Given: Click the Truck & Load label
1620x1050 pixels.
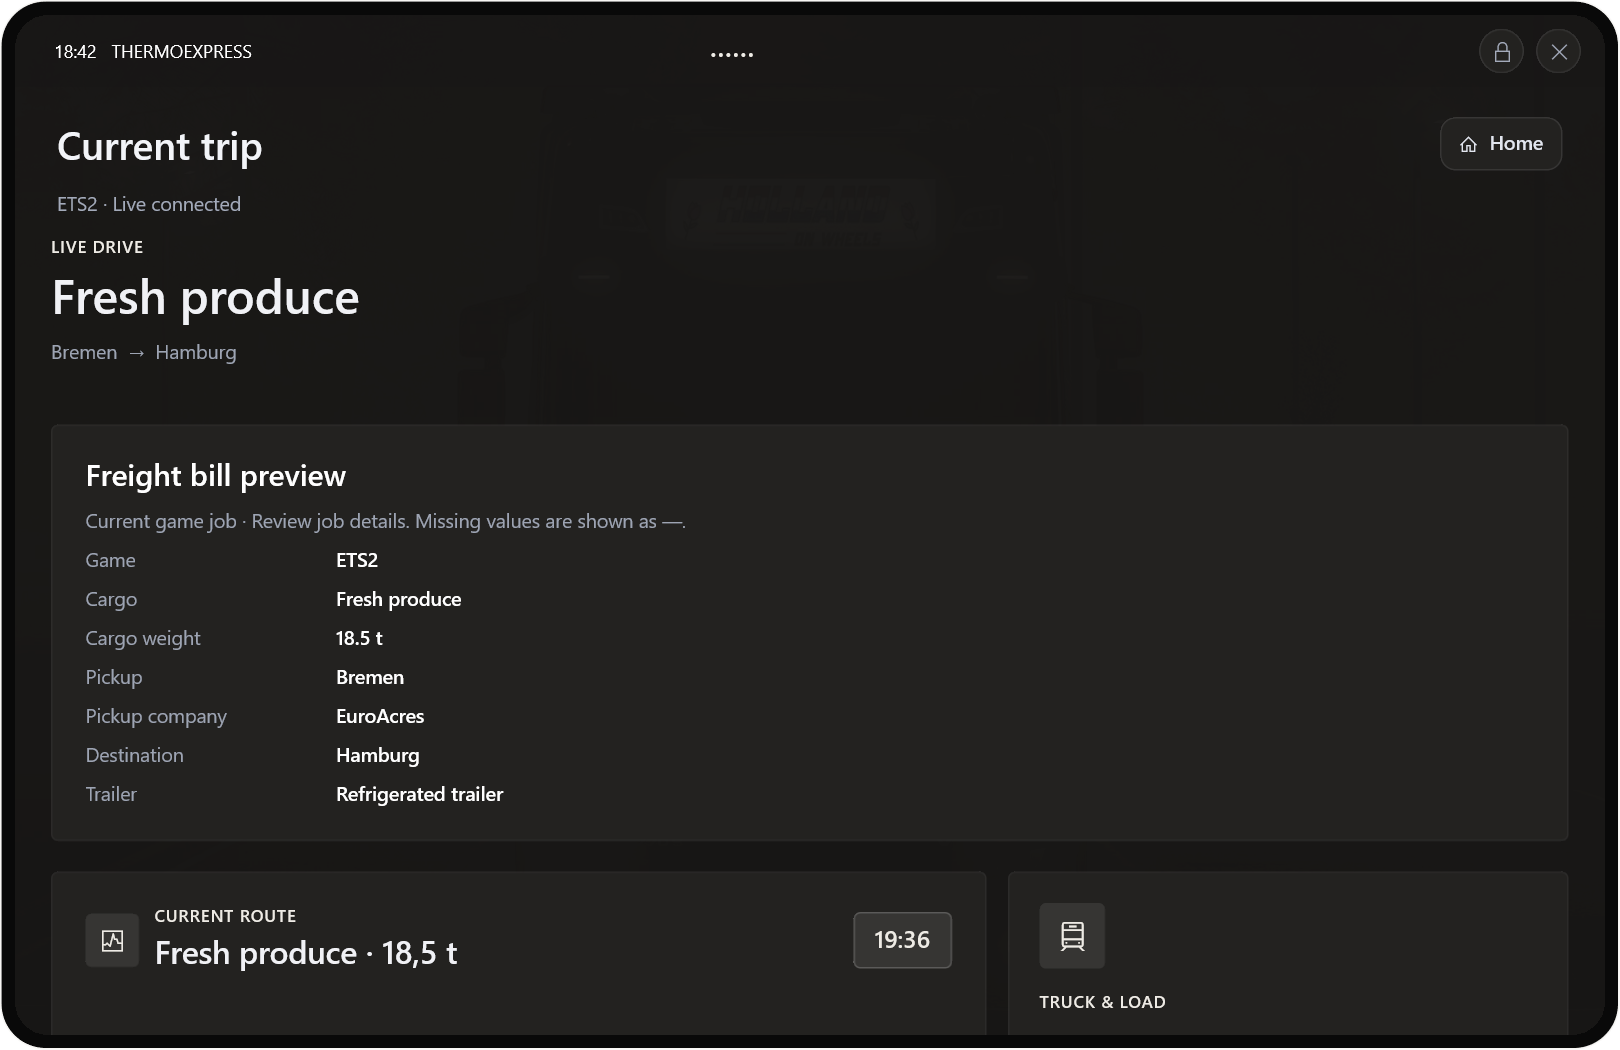Looking at the screenshot, I should click(x=1102, y=1002).
